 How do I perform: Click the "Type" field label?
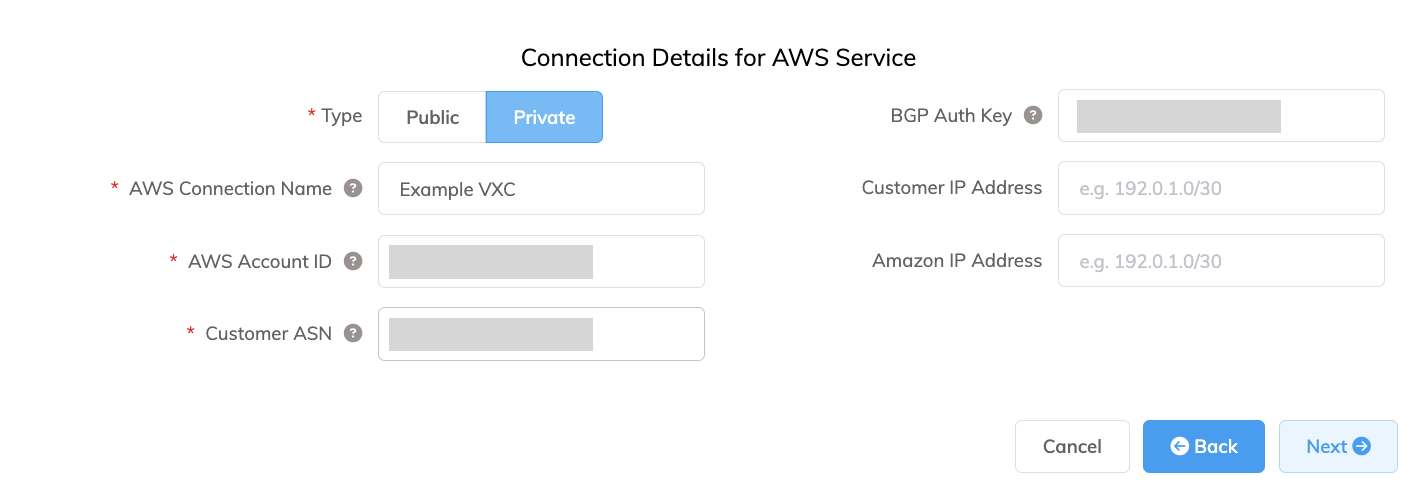(342, 116)
